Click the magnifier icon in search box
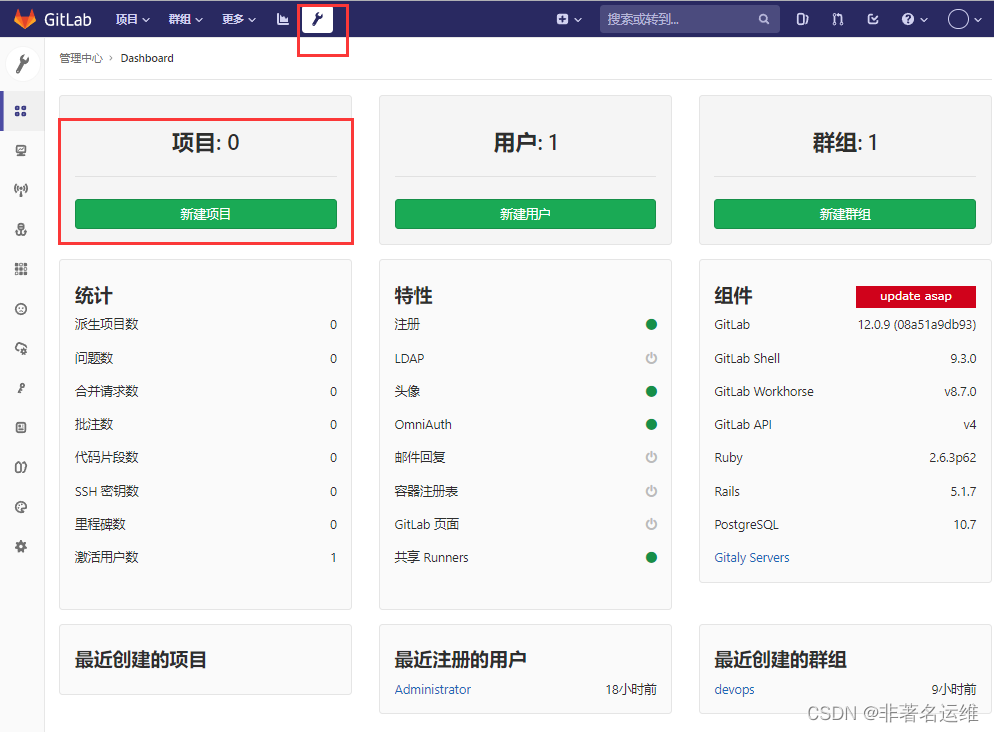994x732 pixels. (764, 20)
